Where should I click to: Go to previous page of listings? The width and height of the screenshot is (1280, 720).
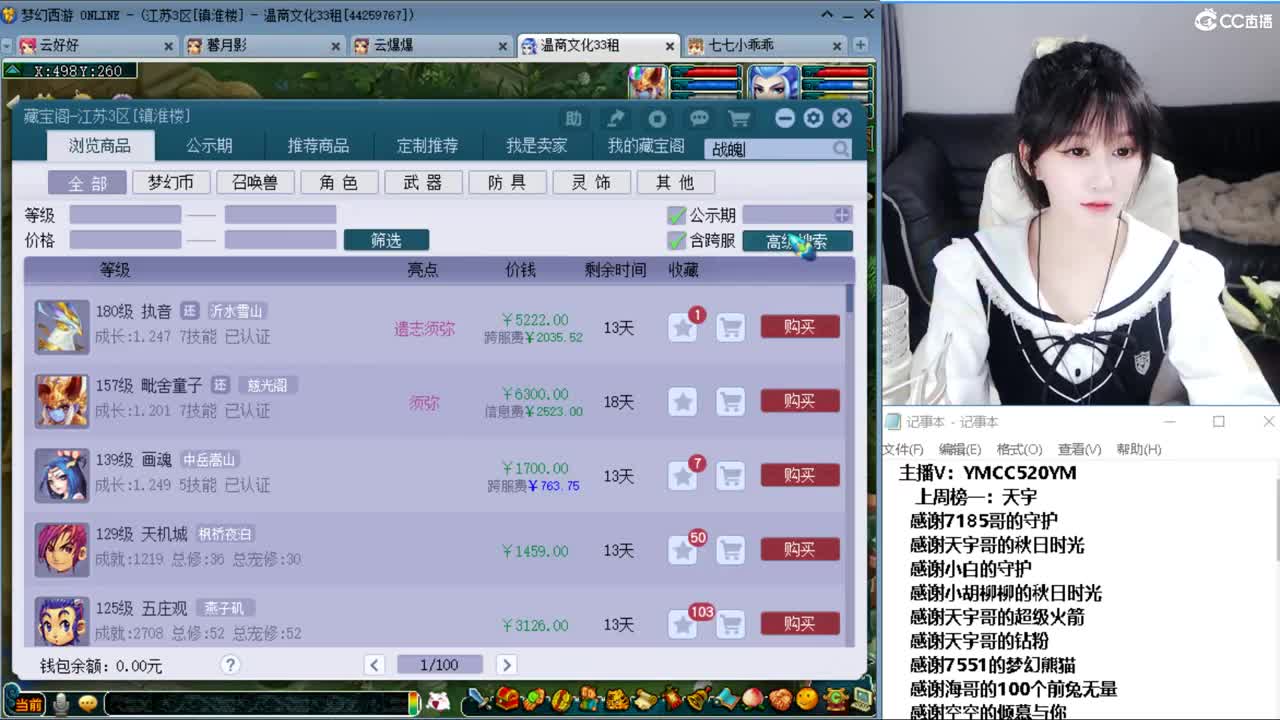click(x=374, y=665)
